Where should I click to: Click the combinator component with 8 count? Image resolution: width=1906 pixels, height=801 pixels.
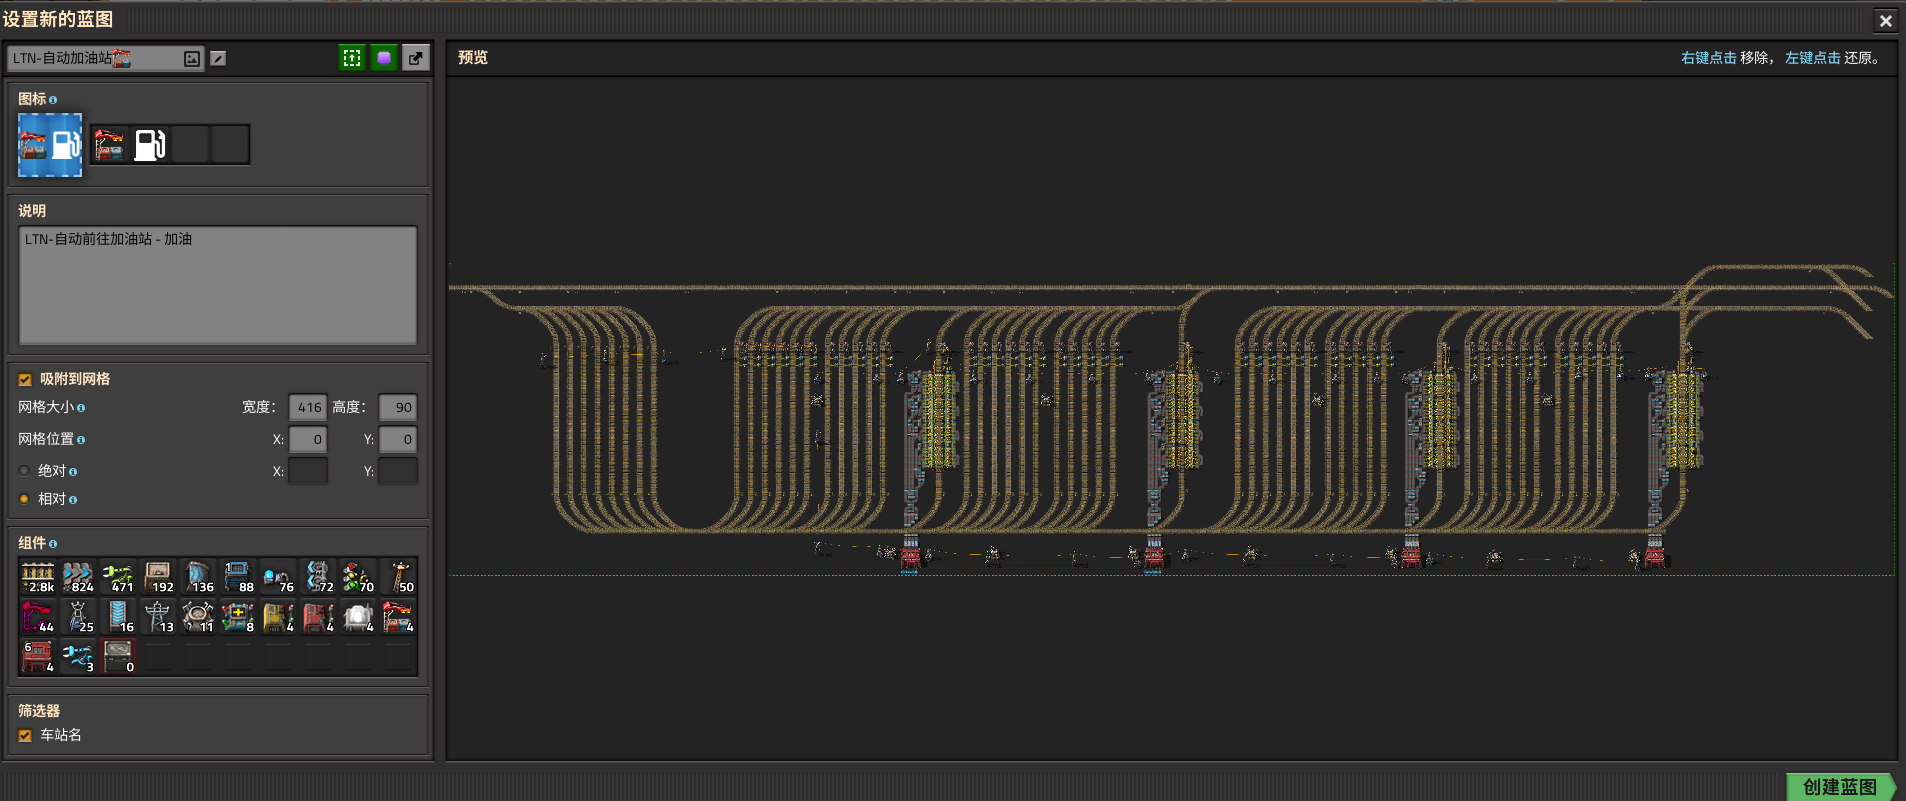238,617
